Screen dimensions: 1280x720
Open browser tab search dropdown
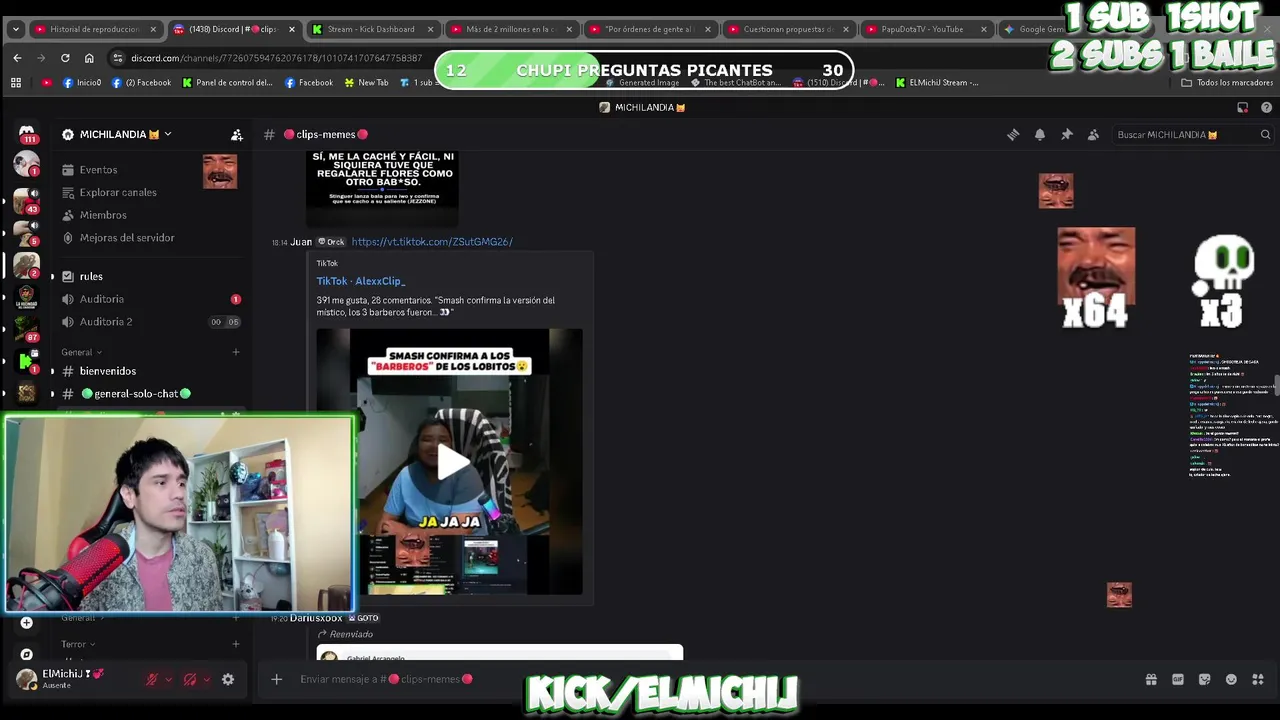tap(15, 29)
